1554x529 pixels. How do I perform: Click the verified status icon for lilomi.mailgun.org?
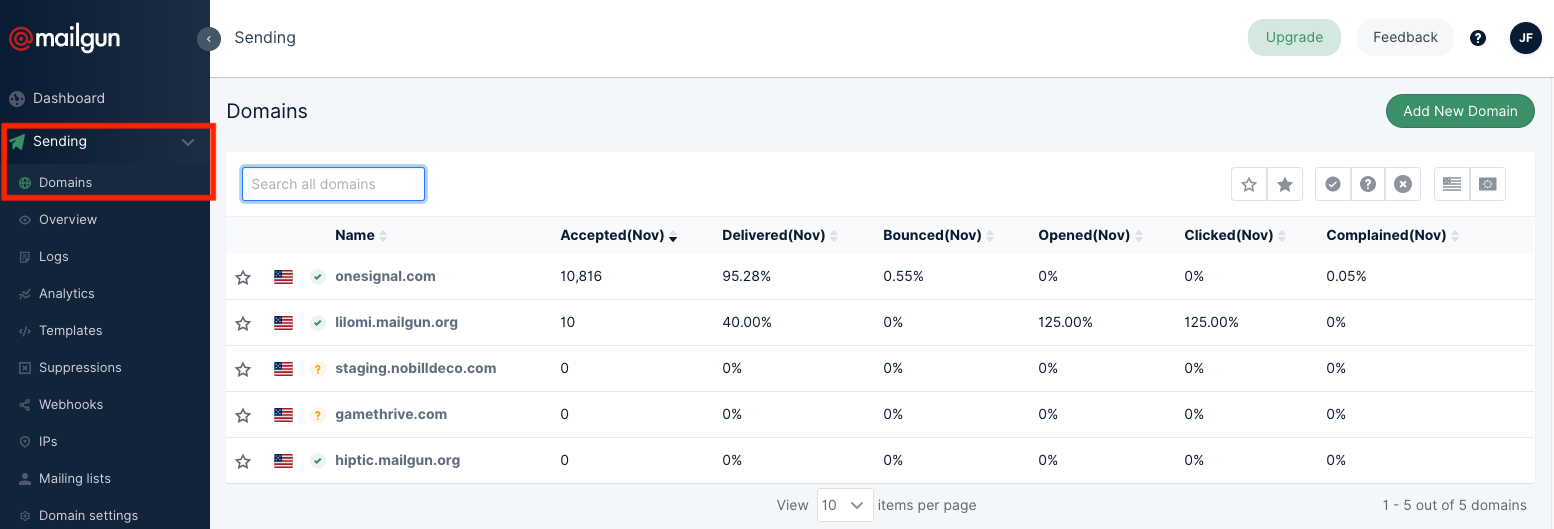click(x=318, y=323)
